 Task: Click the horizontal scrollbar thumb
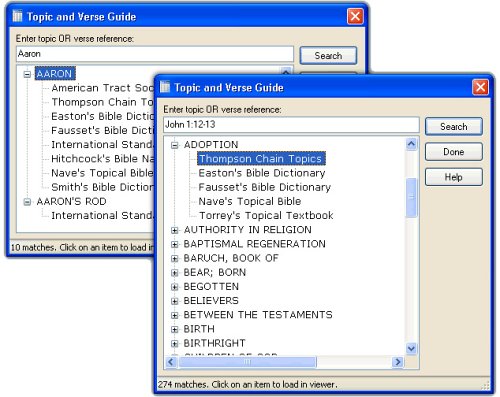[247, 362]
